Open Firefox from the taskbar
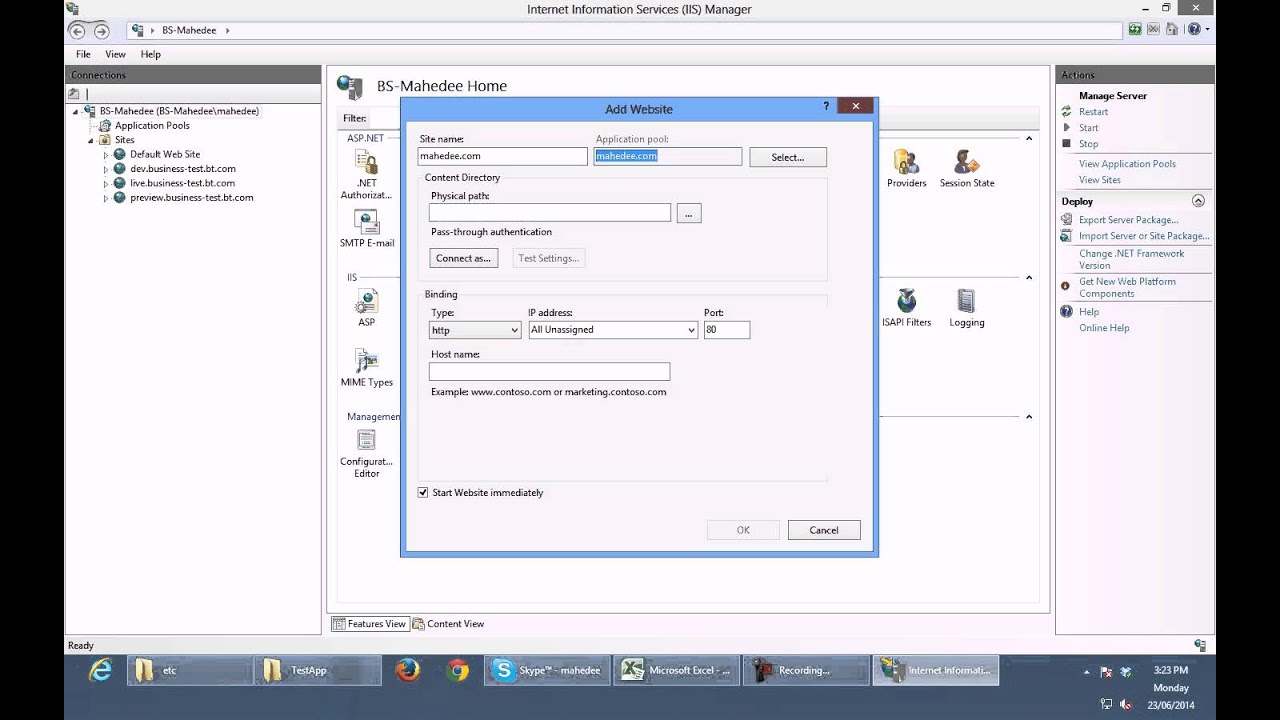 tap(408, 670)
